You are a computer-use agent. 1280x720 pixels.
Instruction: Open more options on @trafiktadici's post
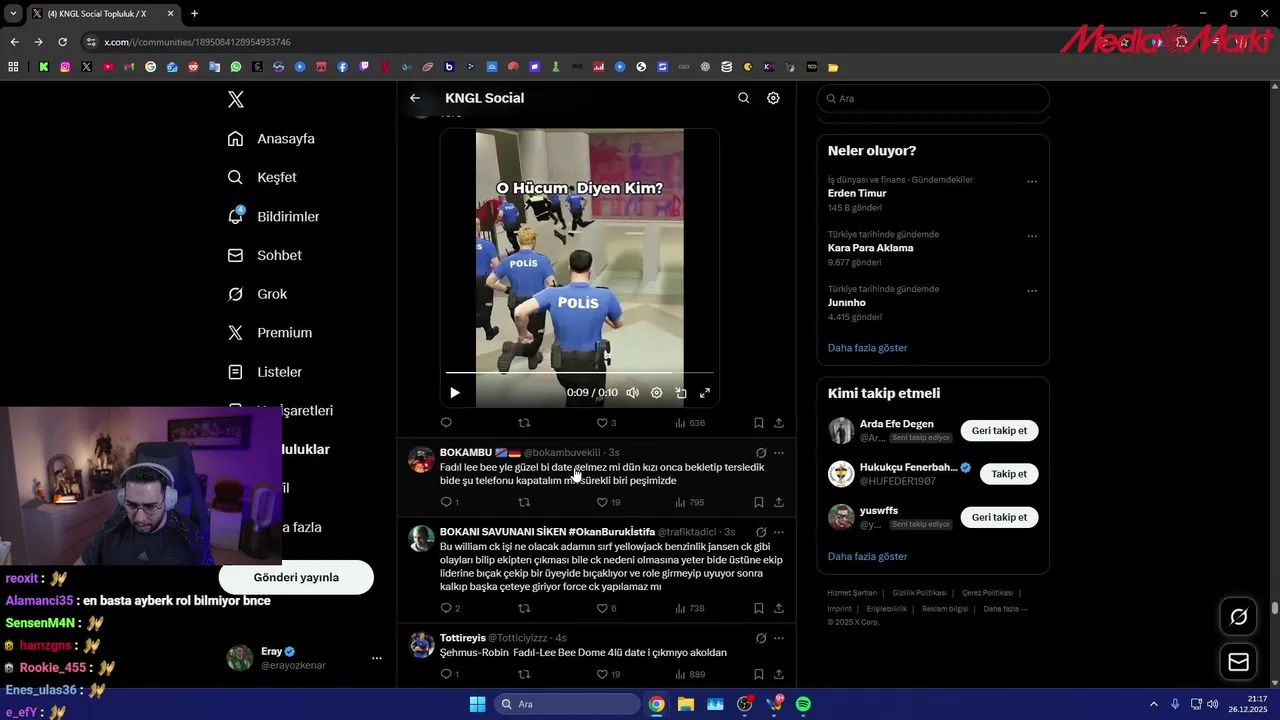point(779,532)
